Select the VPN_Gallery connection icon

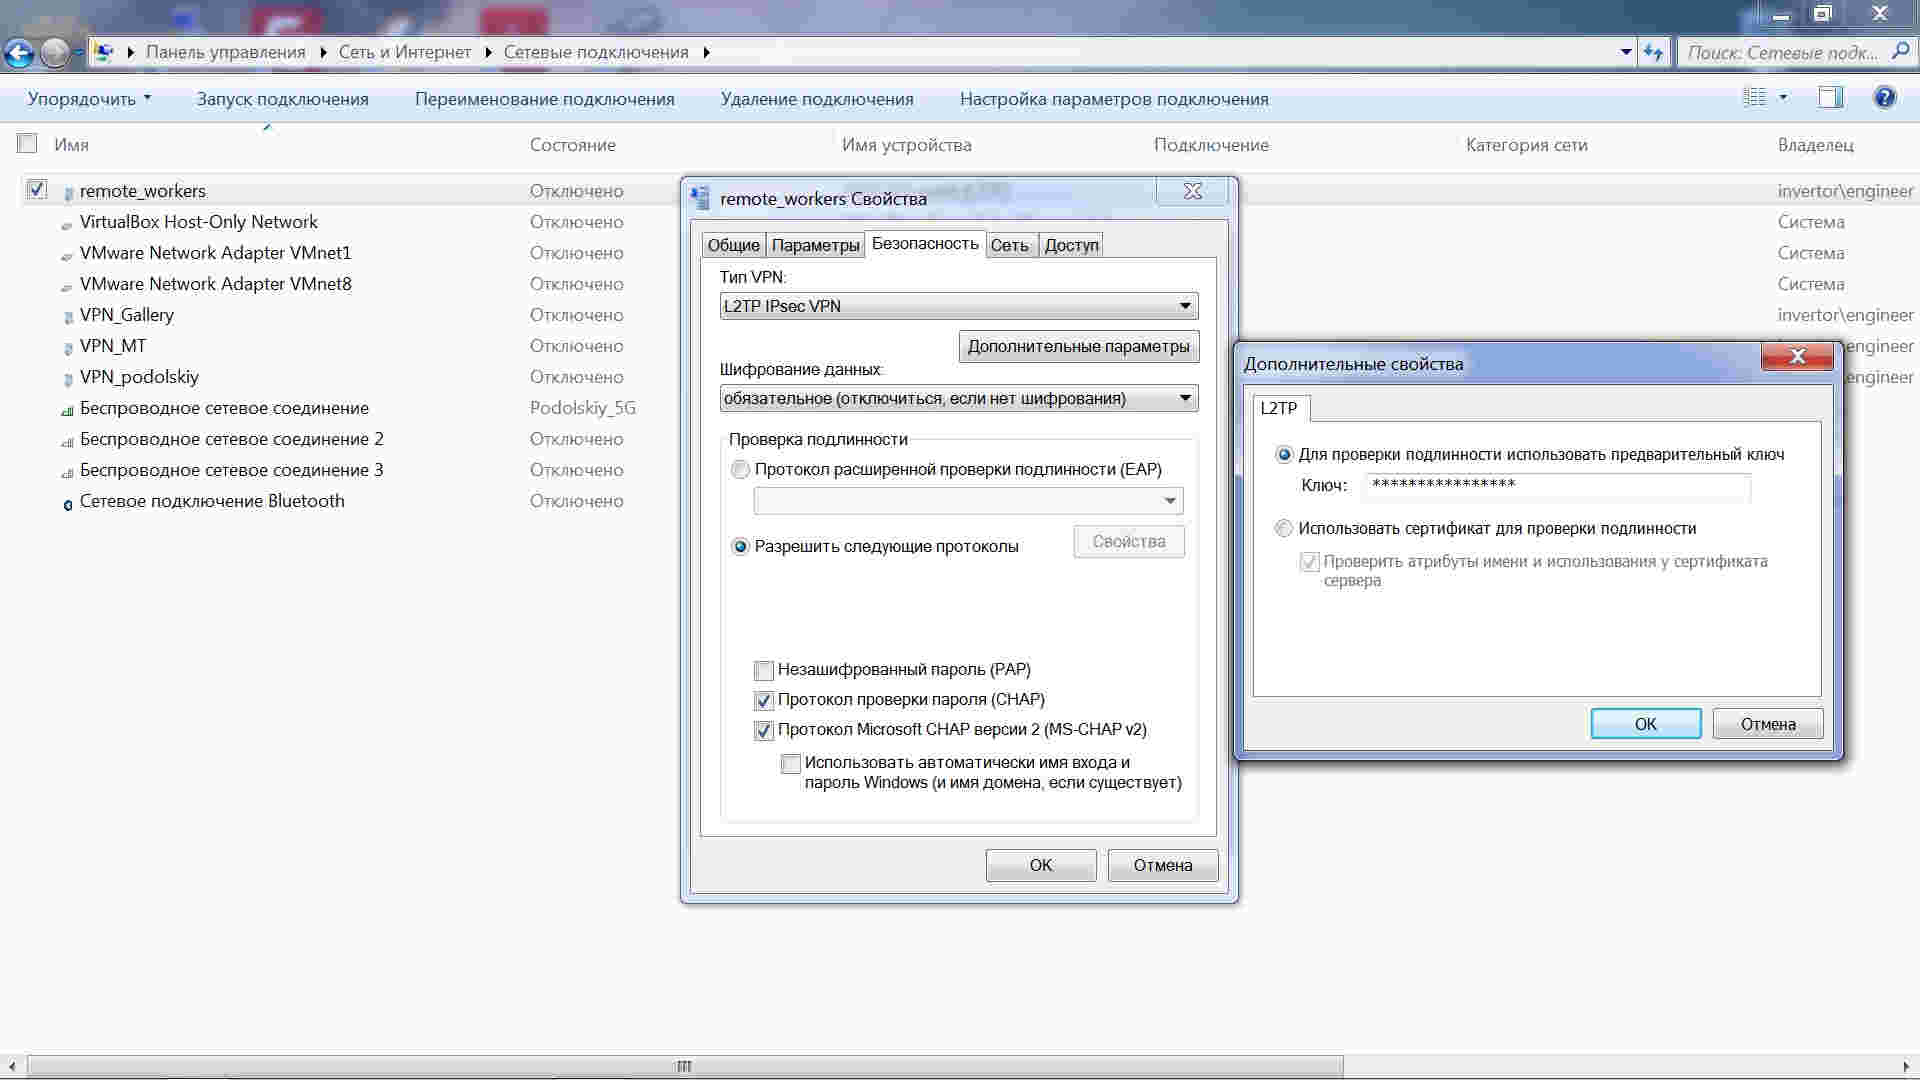(x=68, y=316)
